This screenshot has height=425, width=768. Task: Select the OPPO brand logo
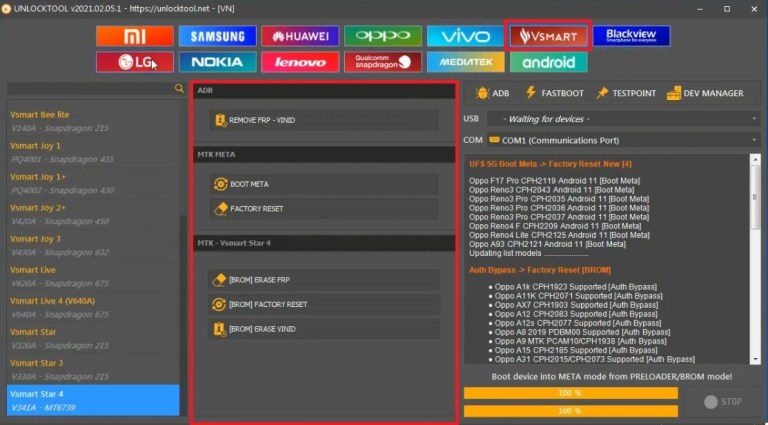pyautogui.click(x=383, y=36)
